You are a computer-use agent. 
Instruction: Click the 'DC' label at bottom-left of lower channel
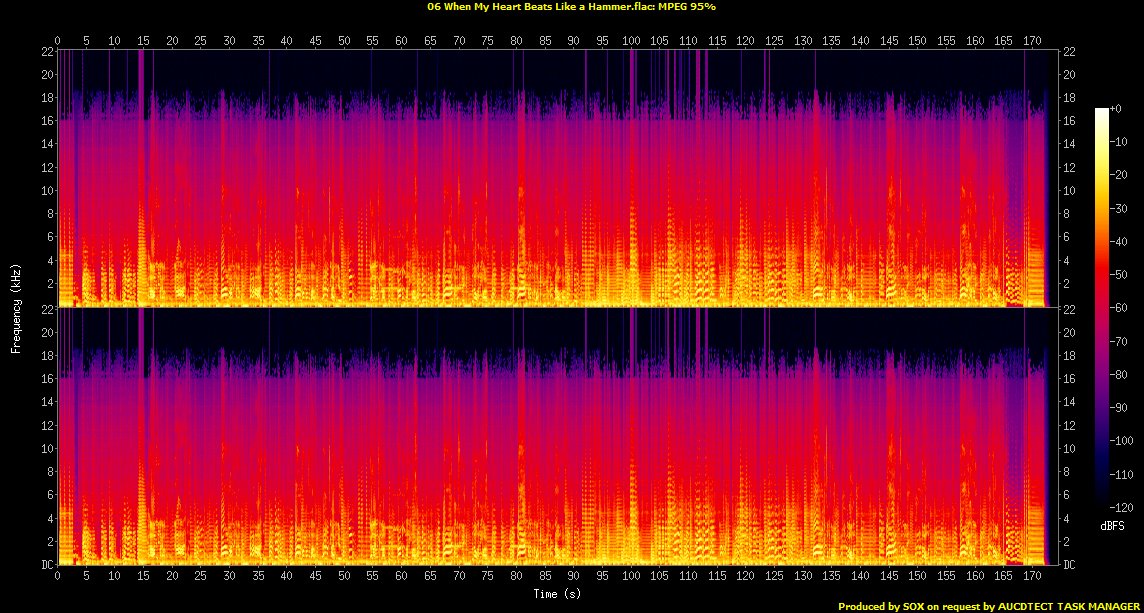(x=47, y=565)
